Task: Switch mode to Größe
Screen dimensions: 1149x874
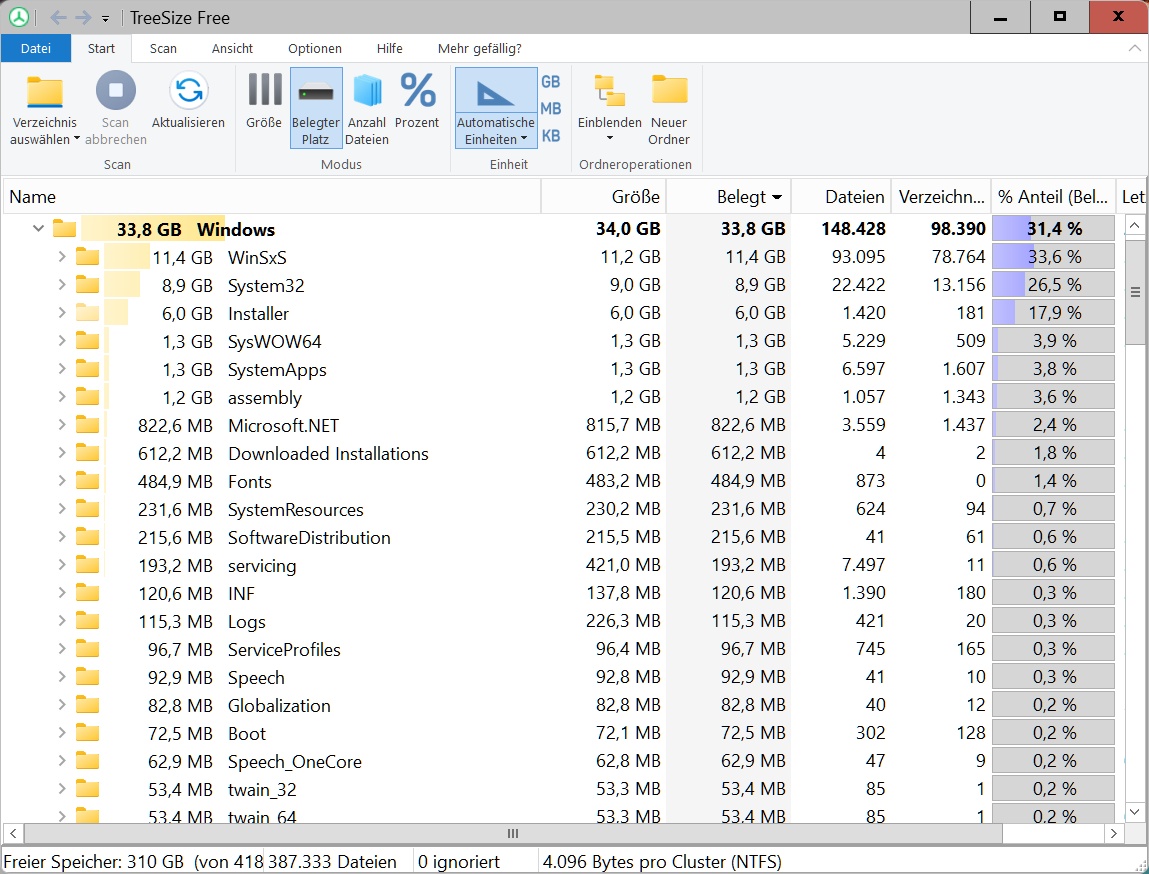Action: click(264, 101)
